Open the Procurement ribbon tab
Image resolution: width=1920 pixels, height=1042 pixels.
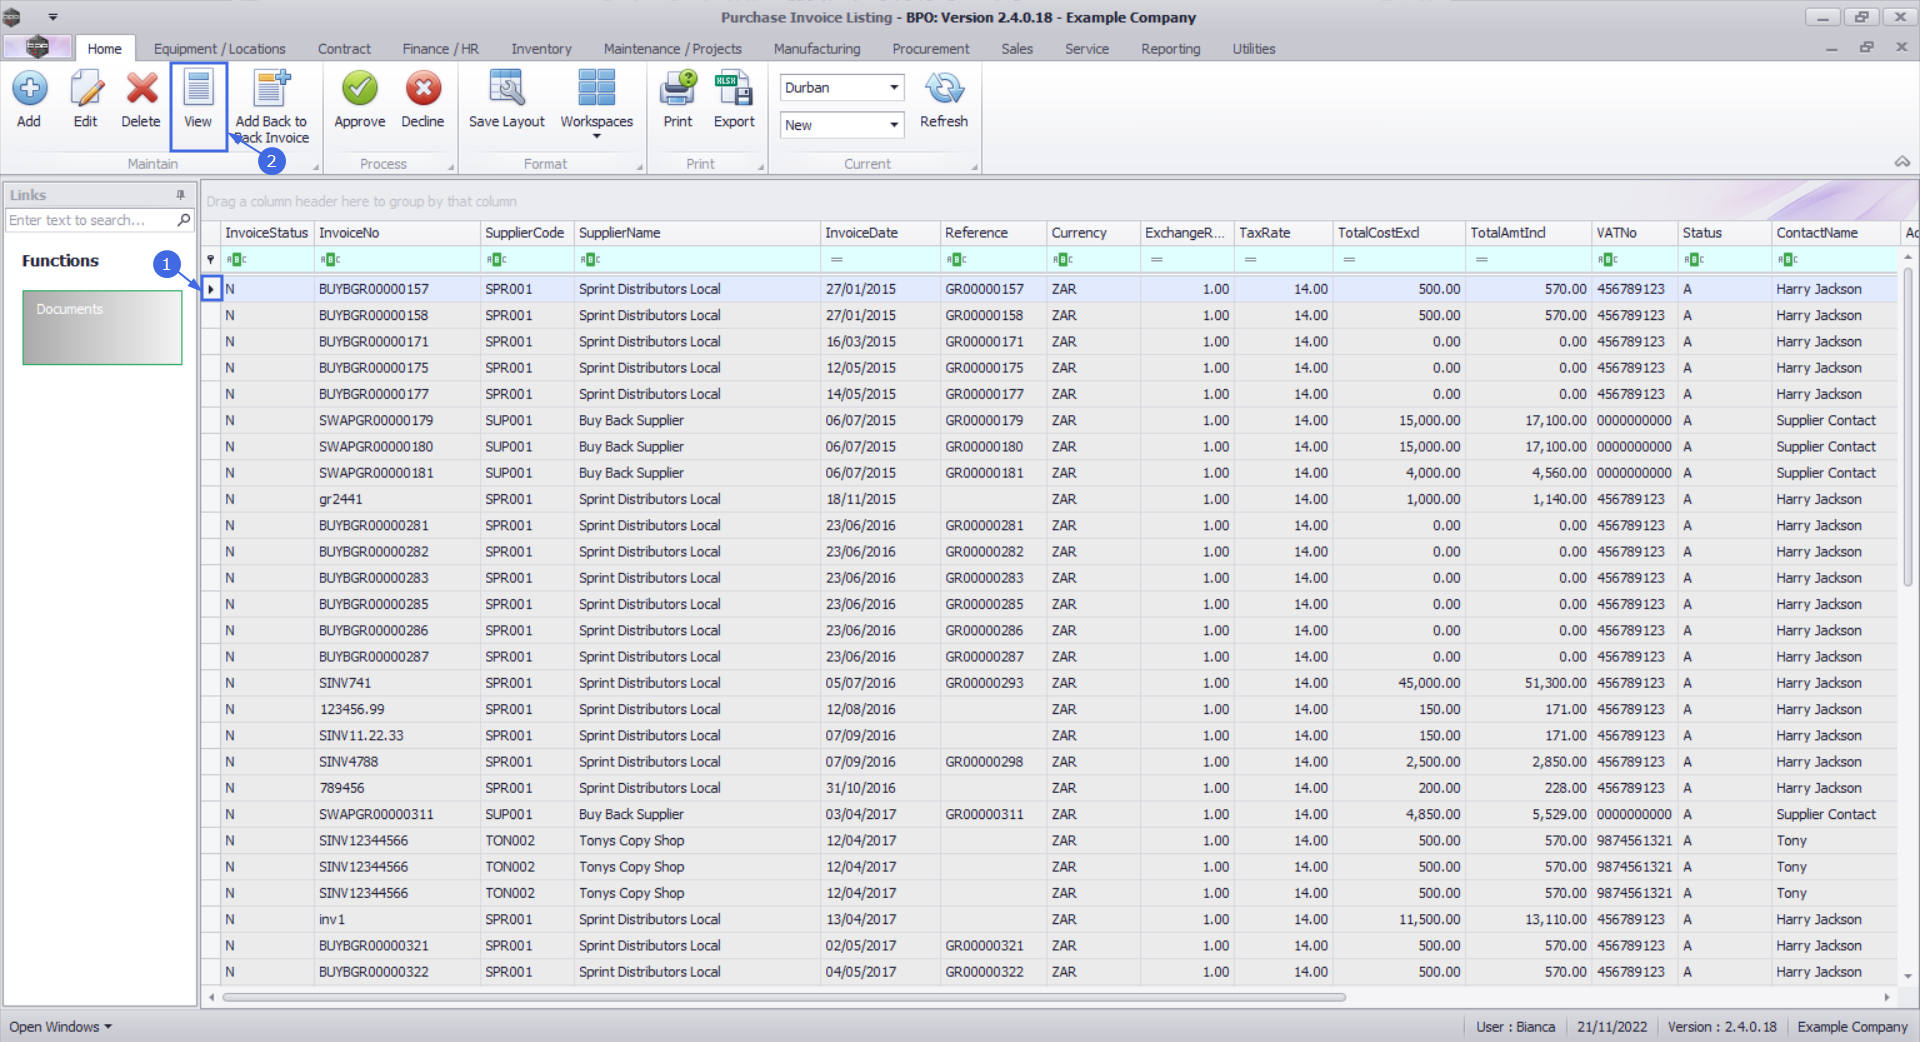tap(930, 49)
